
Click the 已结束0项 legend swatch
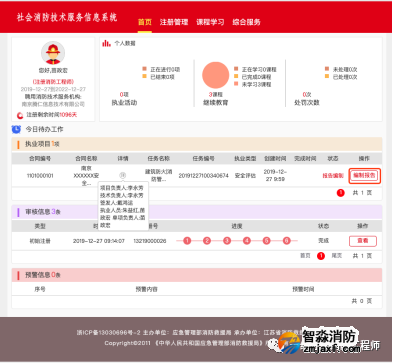[144, 76]
